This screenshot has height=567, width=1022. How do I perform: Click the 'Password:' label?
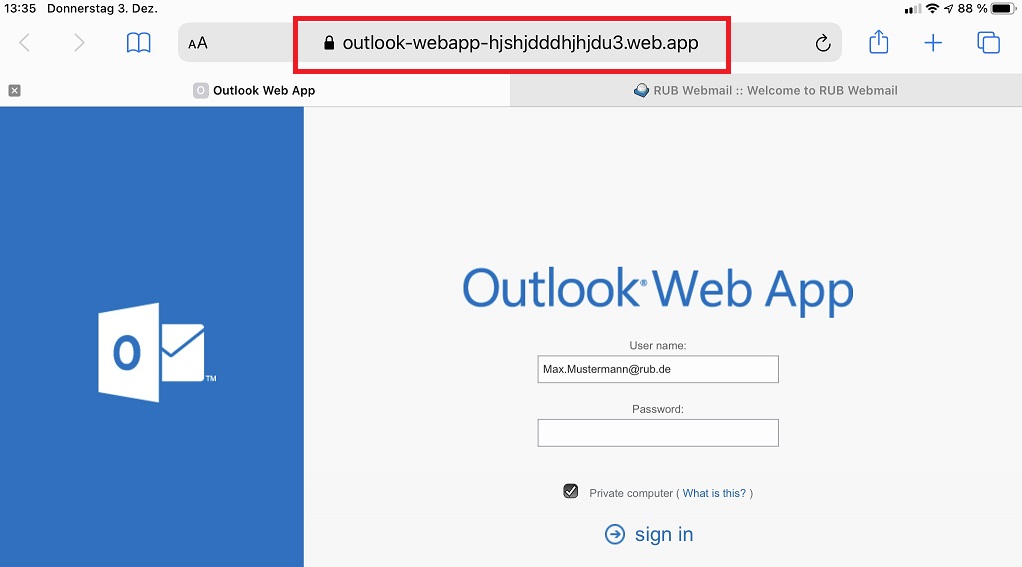tap(658, 409)
